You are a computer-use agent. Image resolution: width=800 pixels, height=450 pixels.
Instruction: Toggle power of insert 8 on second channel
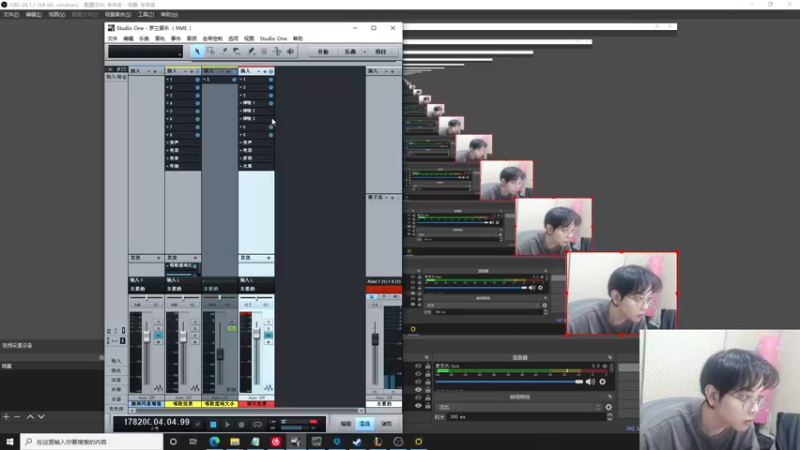tap(197, 135)
